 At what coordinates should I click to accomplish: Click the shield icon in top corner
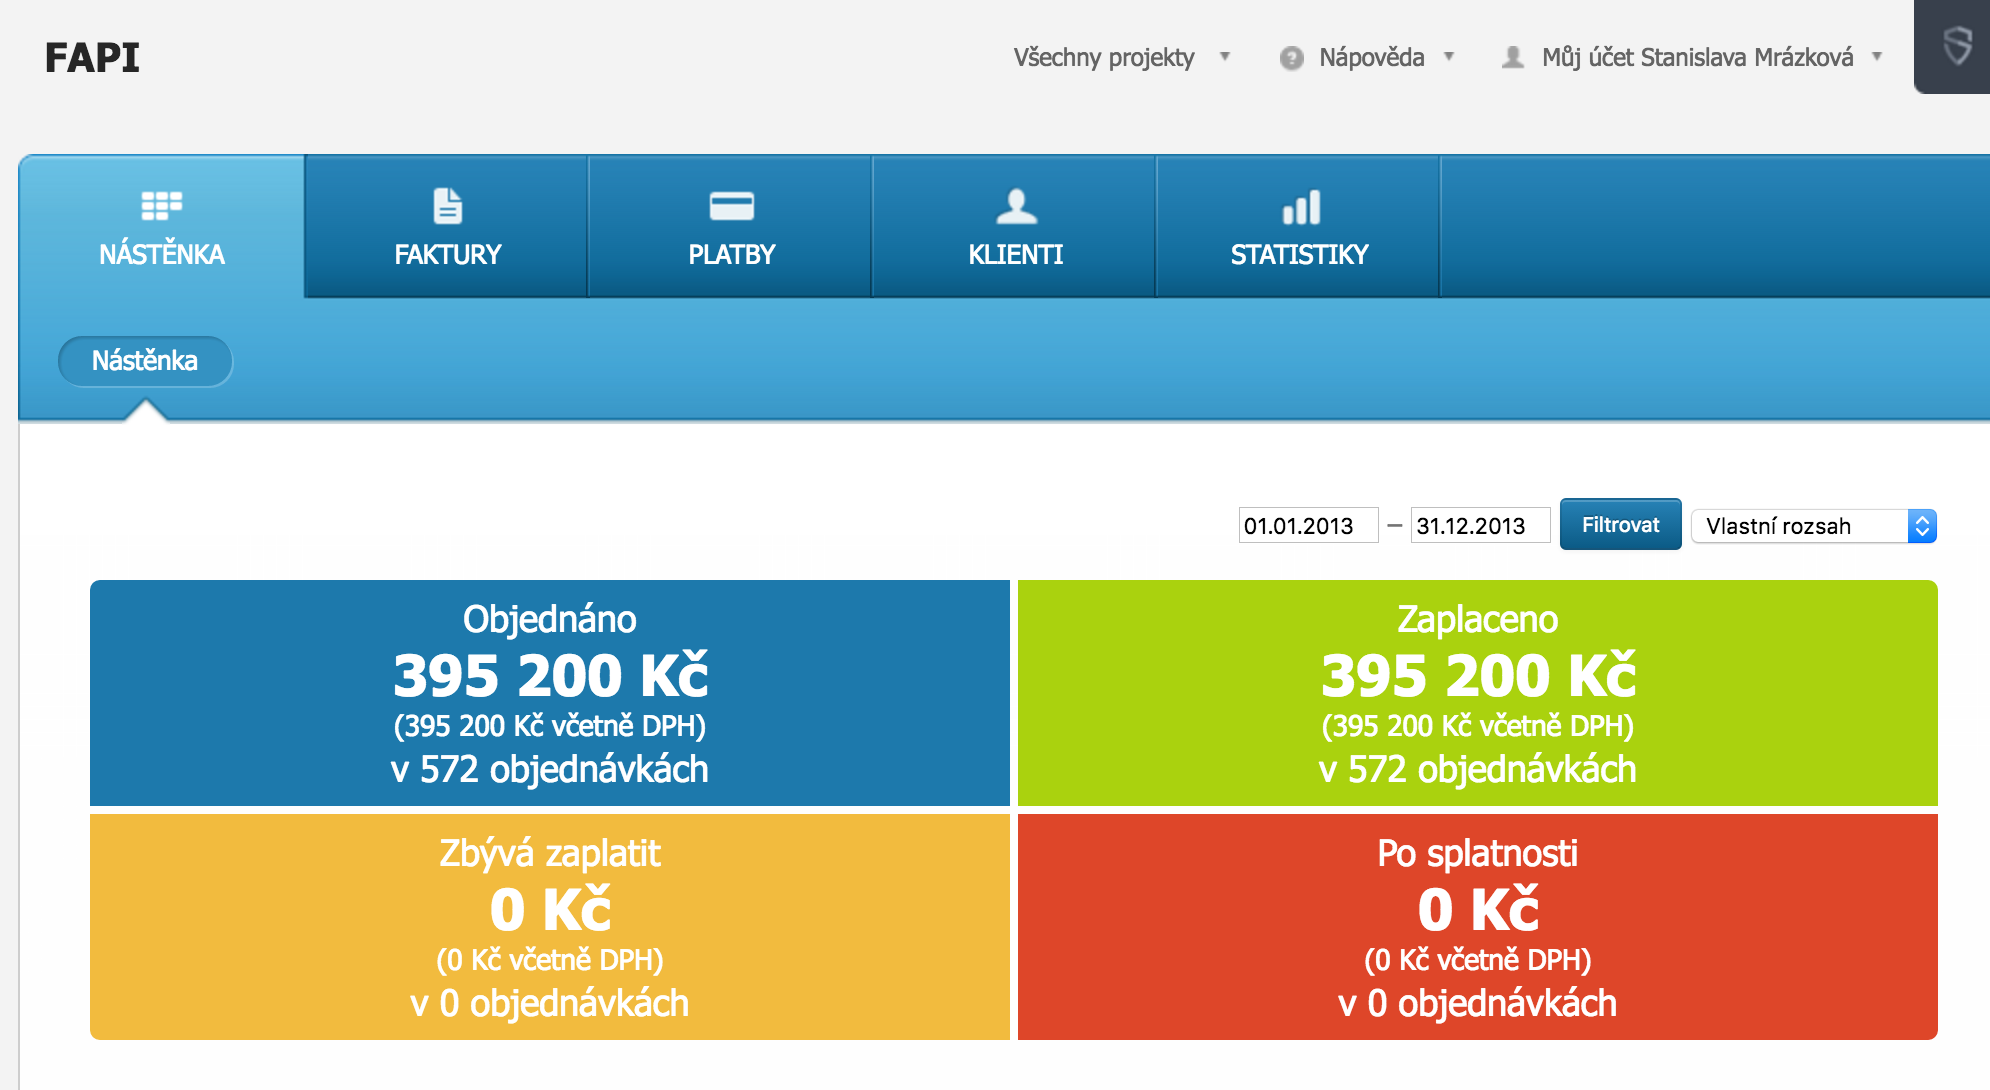1957,46
